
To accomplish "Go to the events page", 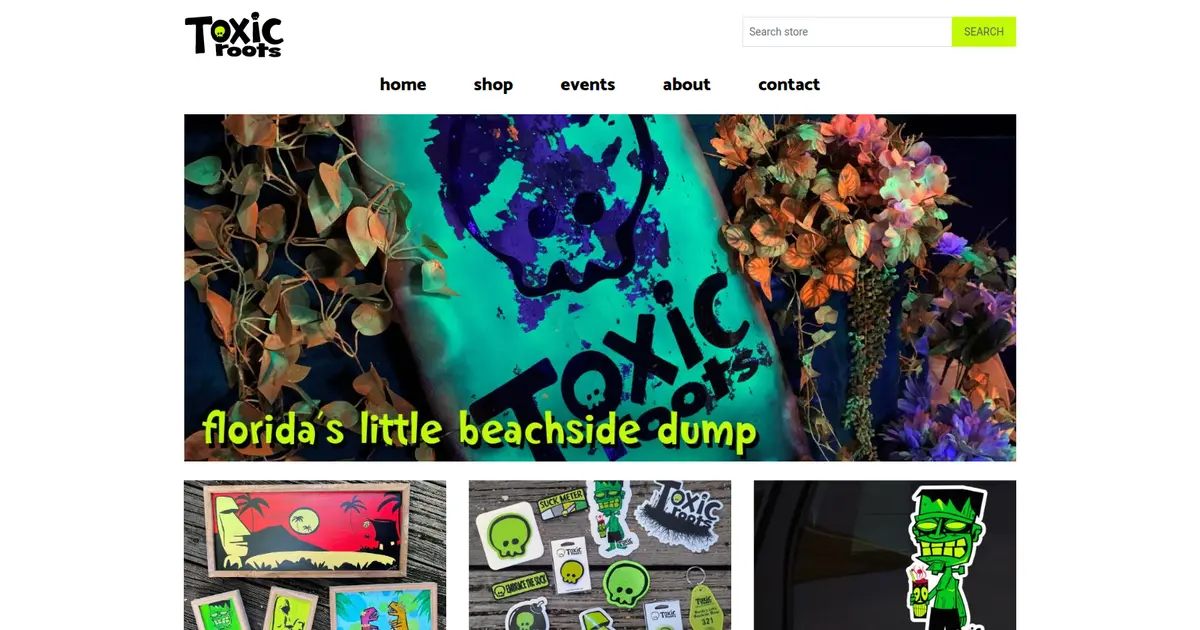I will (588, 85).
